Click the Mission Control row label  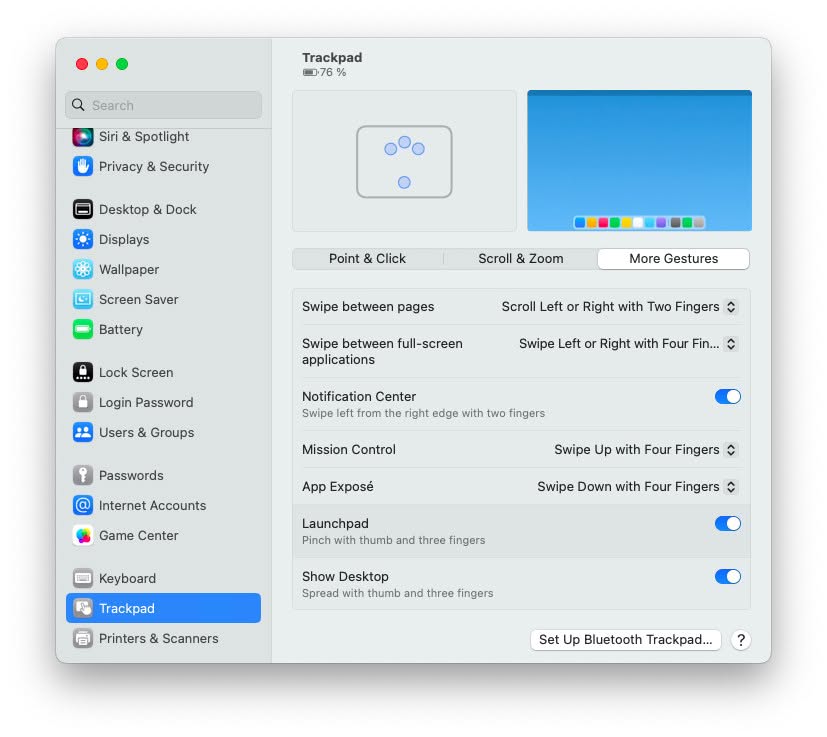[349, 450]
